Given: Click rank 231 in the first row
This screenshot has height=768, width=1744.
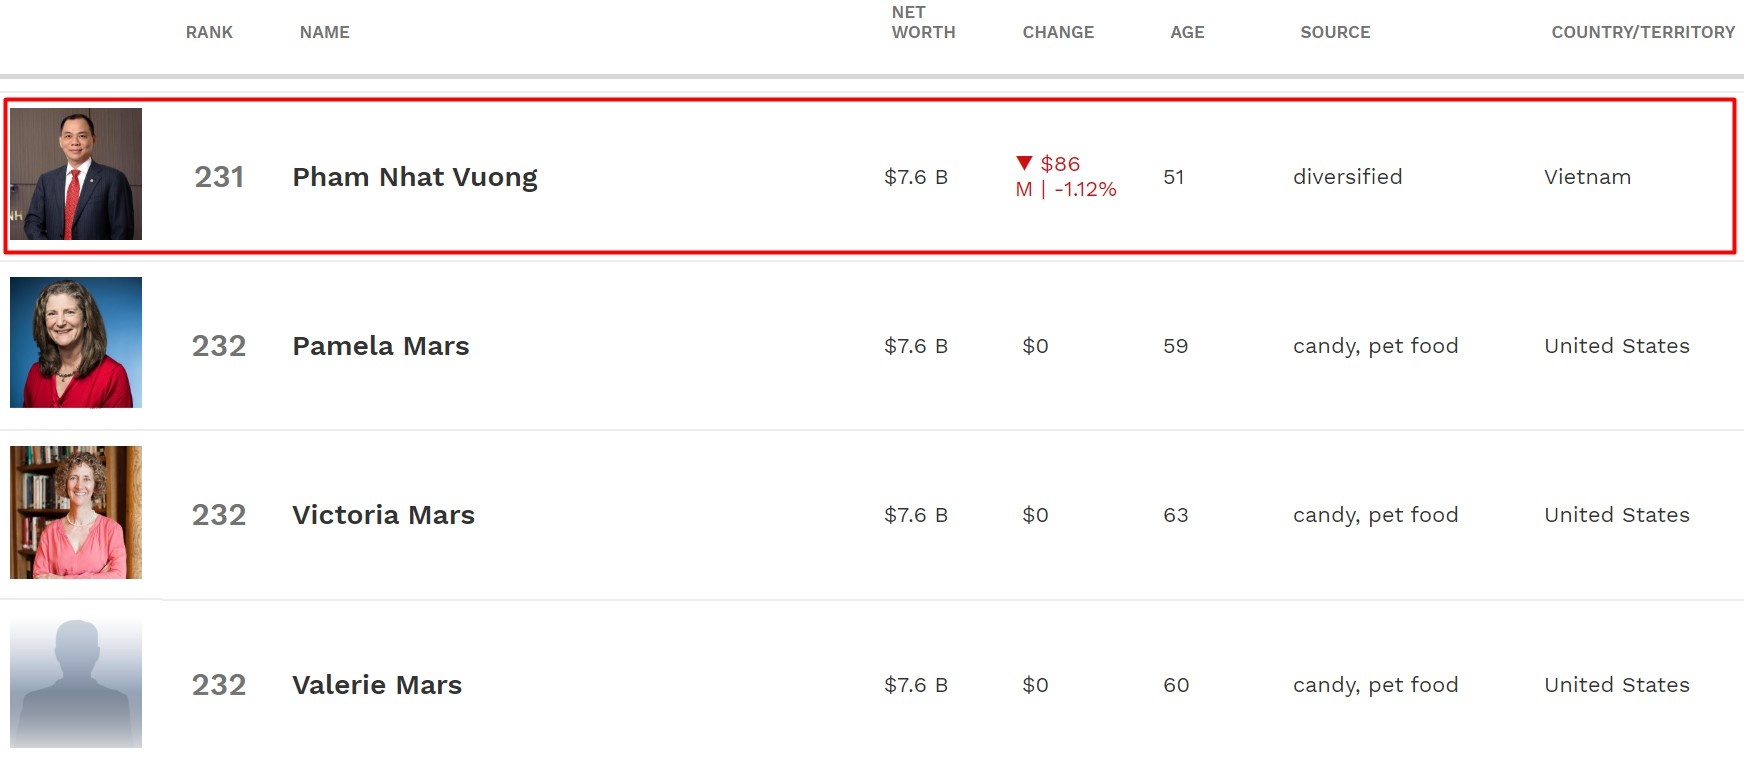Looking at the screenshot, I should (x=219, y=177).
